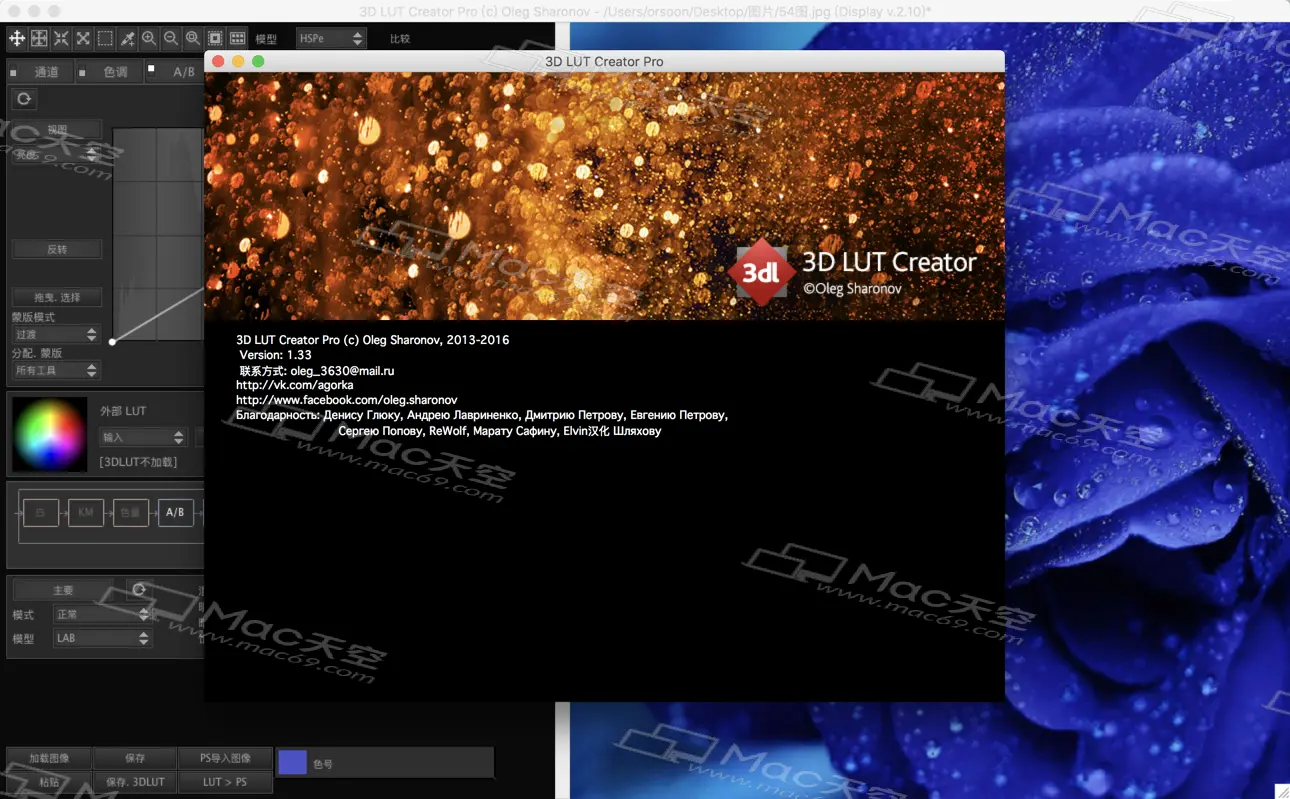This screenshot has width=1290, height=799.
Task: Select the KM node in pipeline diagram
Action: click(86, 512)
